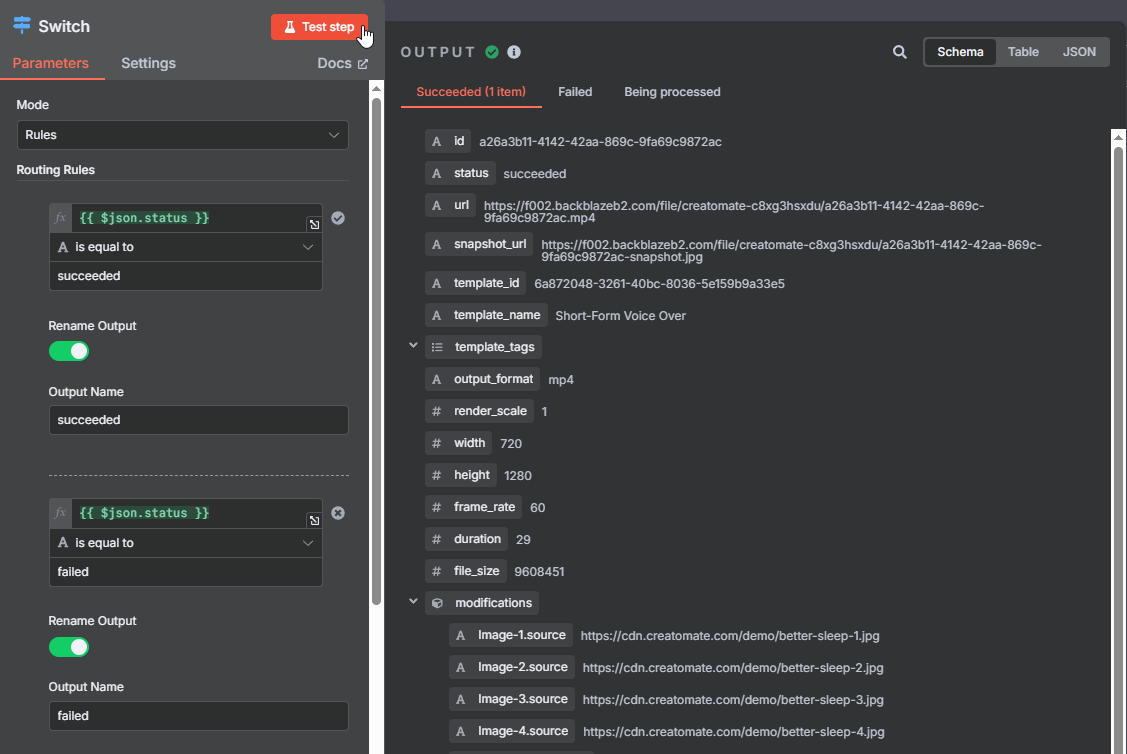The image size is (1127, 754).
Task: Switch output view to JSON
Action: (x=1079, y=52)
